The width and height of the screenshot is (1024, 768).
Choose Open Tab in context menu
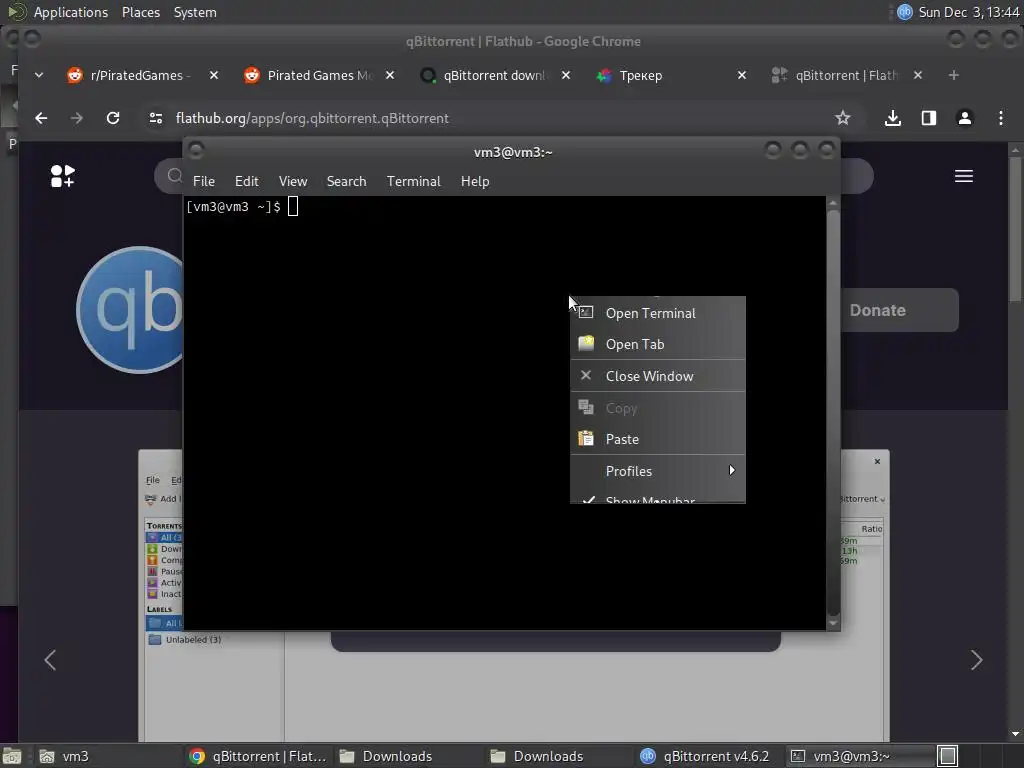[658, 344]
